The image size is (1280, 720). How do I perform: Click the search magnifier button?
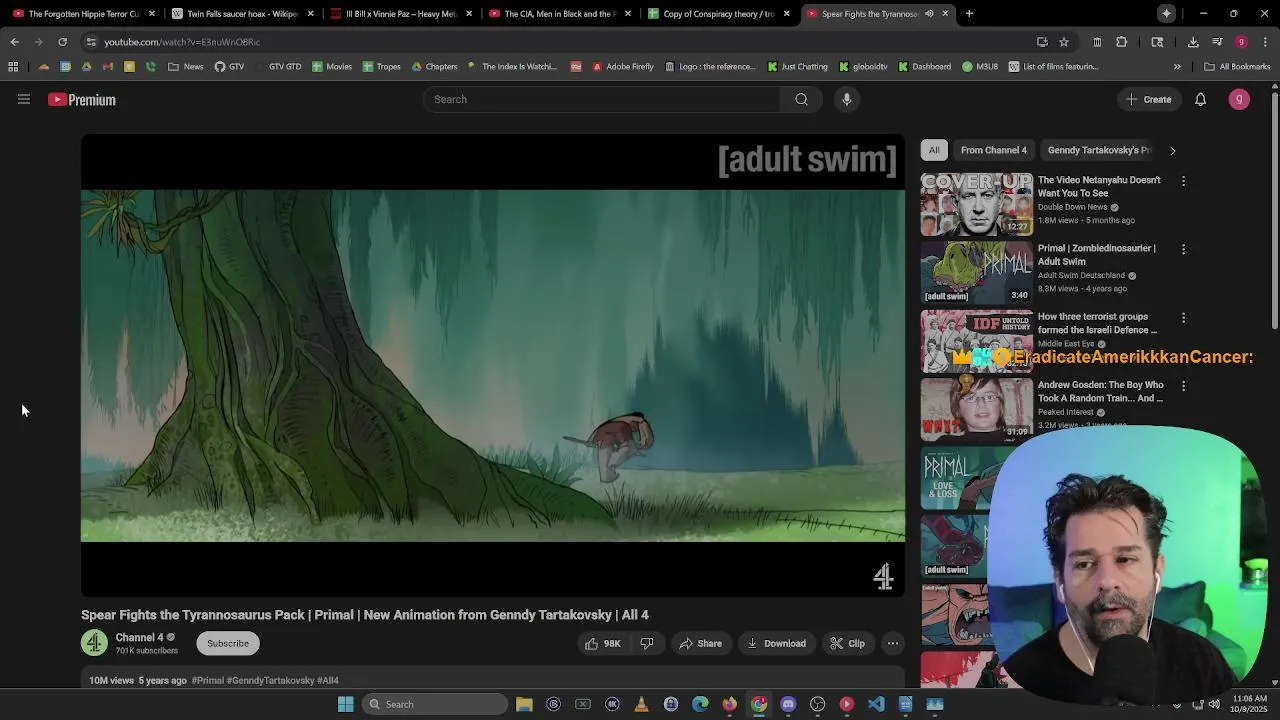[x=801, y=99]
